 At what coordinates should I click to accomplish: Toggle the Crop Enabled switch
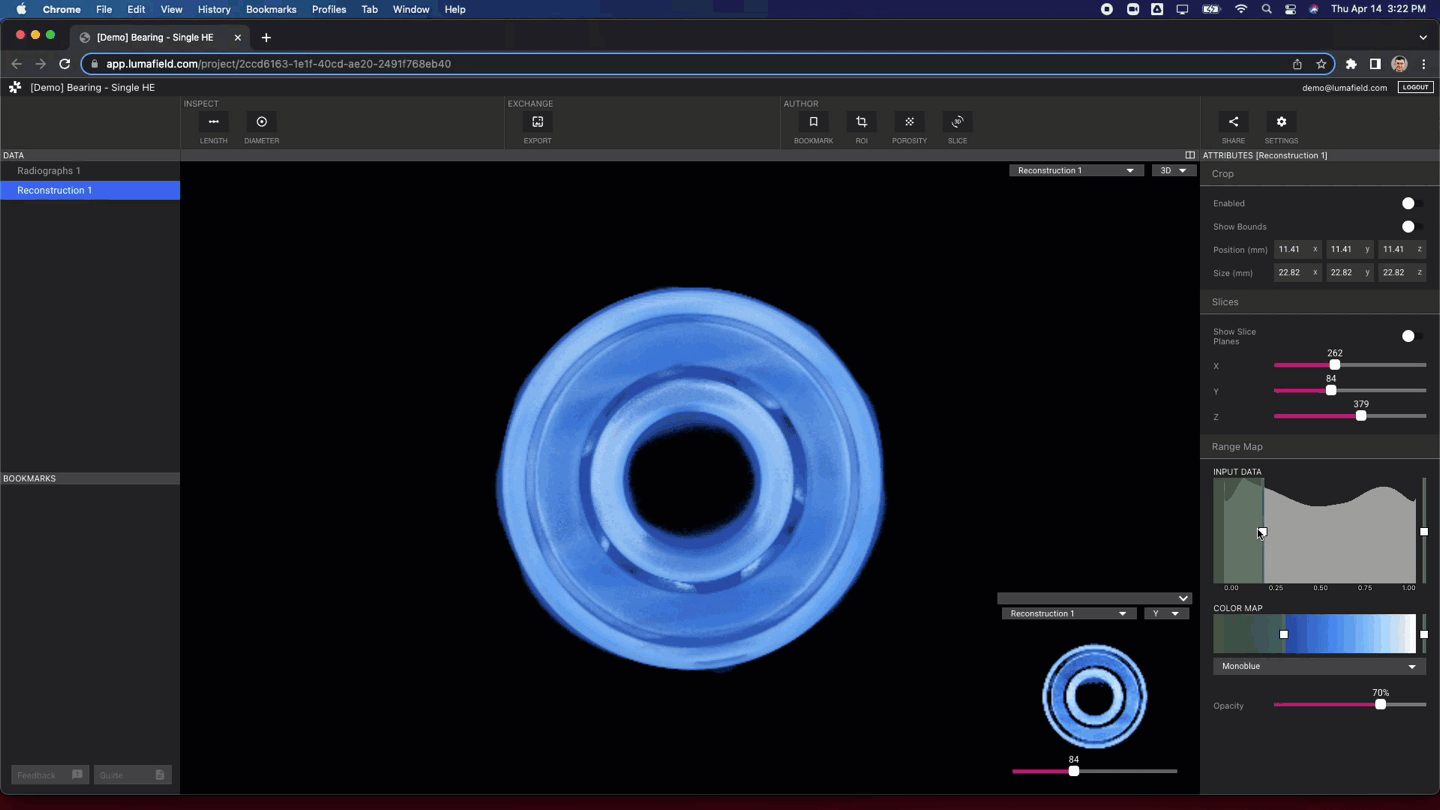pyautogui.click(x=1411, y=203)
